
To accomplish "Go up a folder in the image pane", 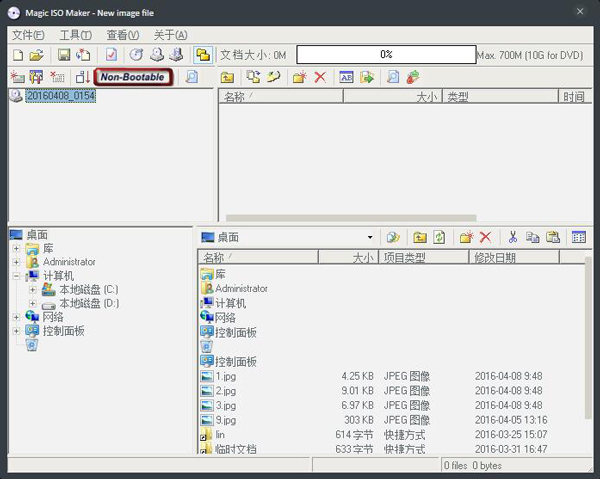I will click(x=227, y=77).
